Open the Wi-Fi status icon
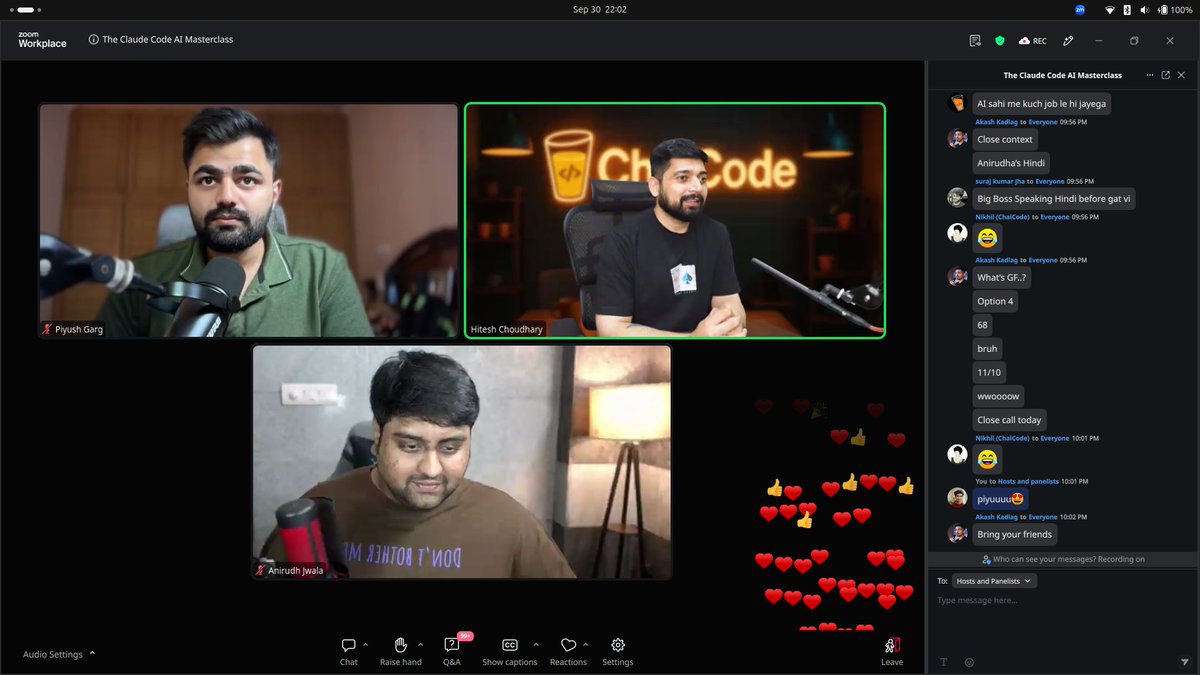Screen dimensions: 1200x675 tap(1109, 9)
